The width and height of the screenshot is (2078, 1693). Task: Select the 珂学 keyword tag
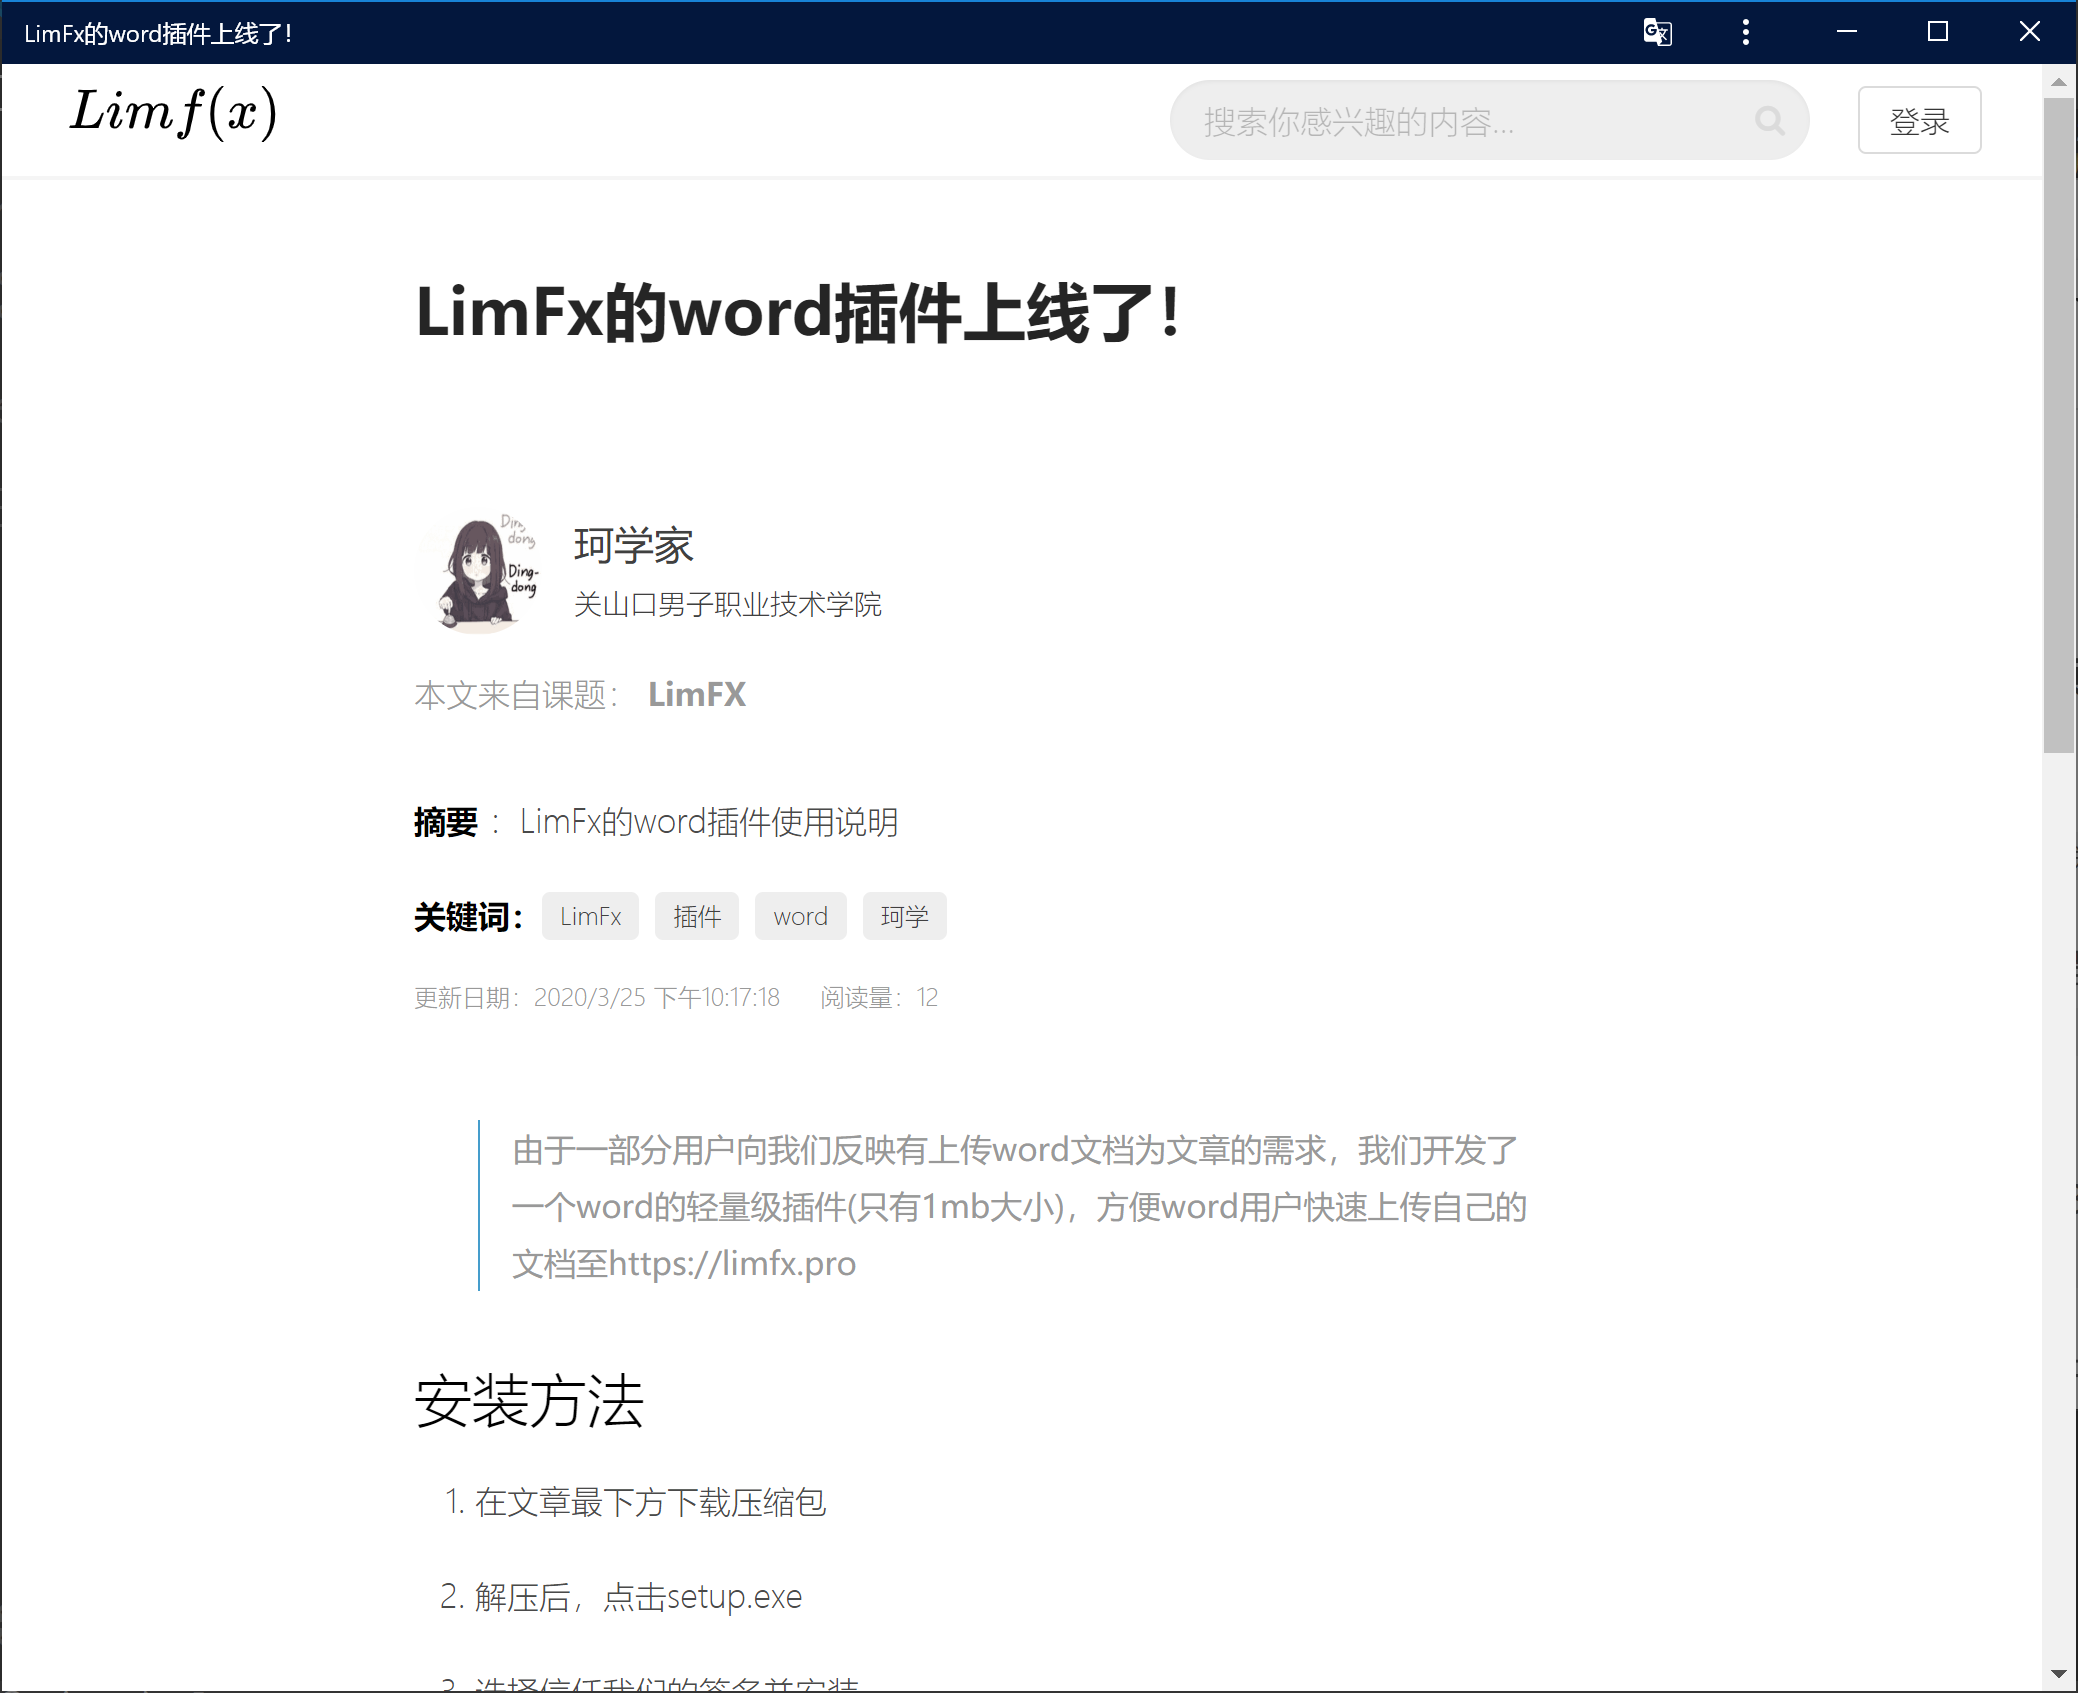tap(904, 916)
